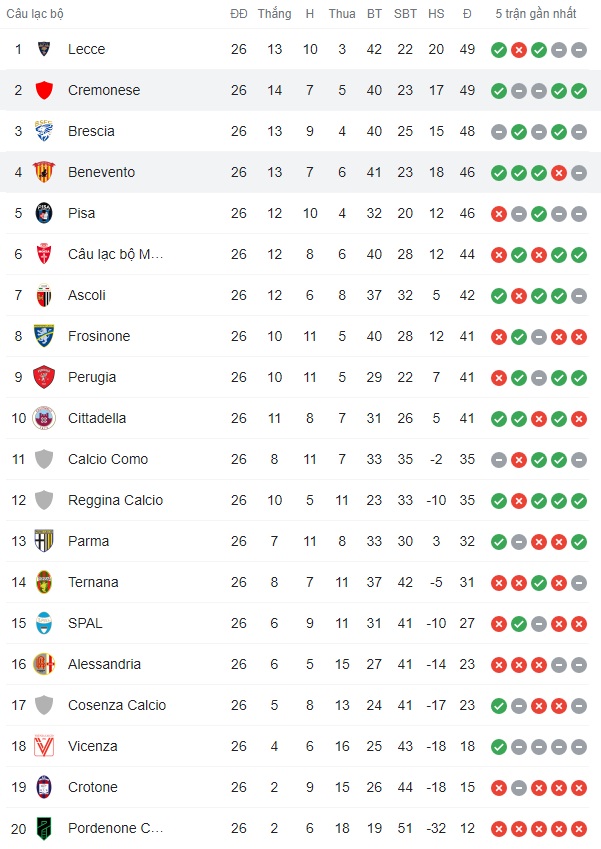Click the Frosinone team badge
Image resolution: width=601 pixels, height=849 pixels.
[x=44, y=336]
